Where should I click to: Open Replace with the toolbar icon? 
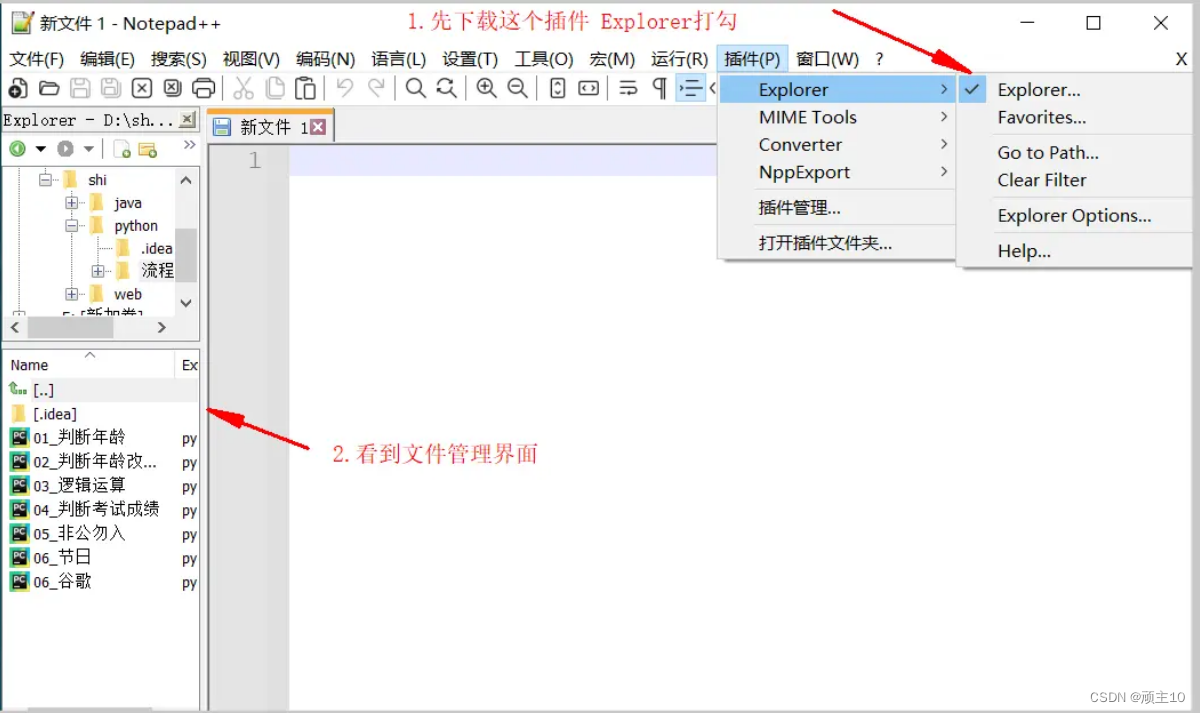click(447, 88)
